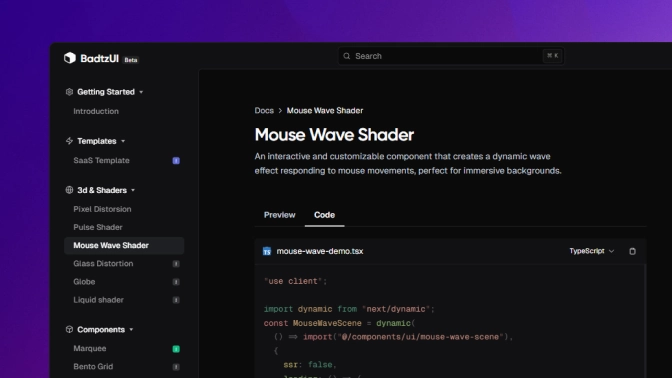Screen dimensions: 672x378
Task: Click the Getting Started gear icon
Action: coord(69,92)
